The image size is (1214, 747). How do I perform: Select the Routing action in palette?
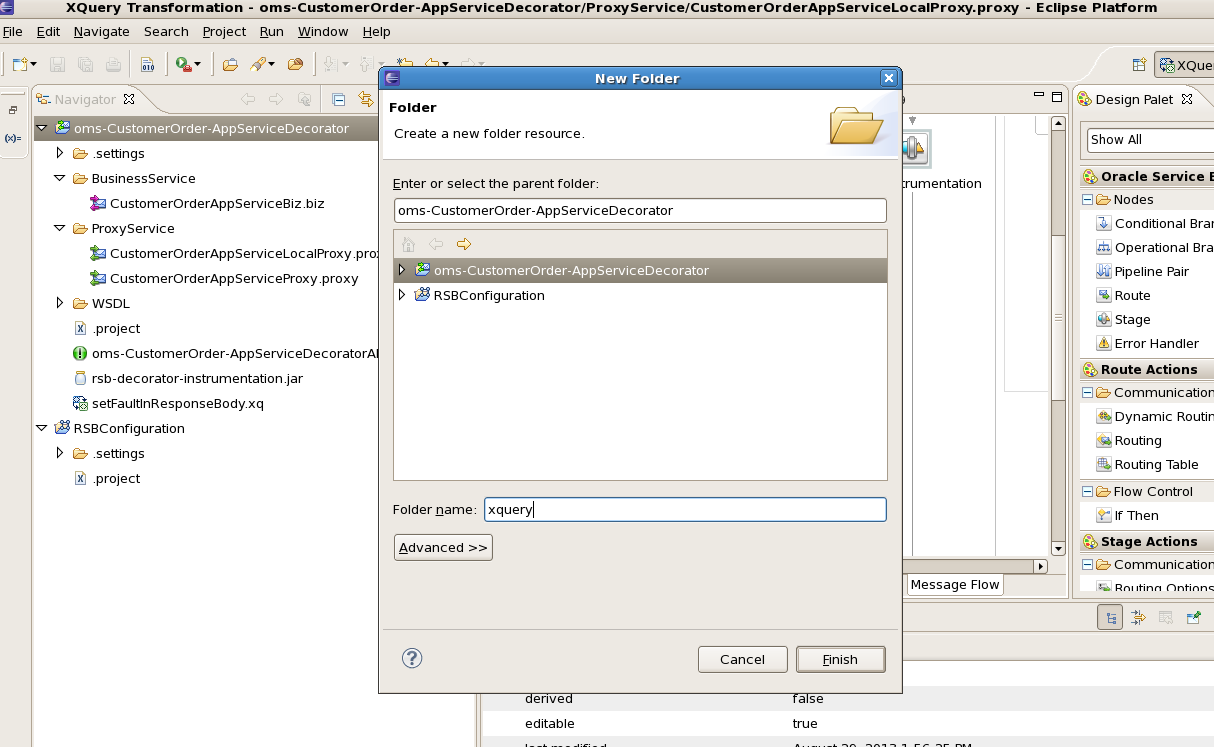1129,440
